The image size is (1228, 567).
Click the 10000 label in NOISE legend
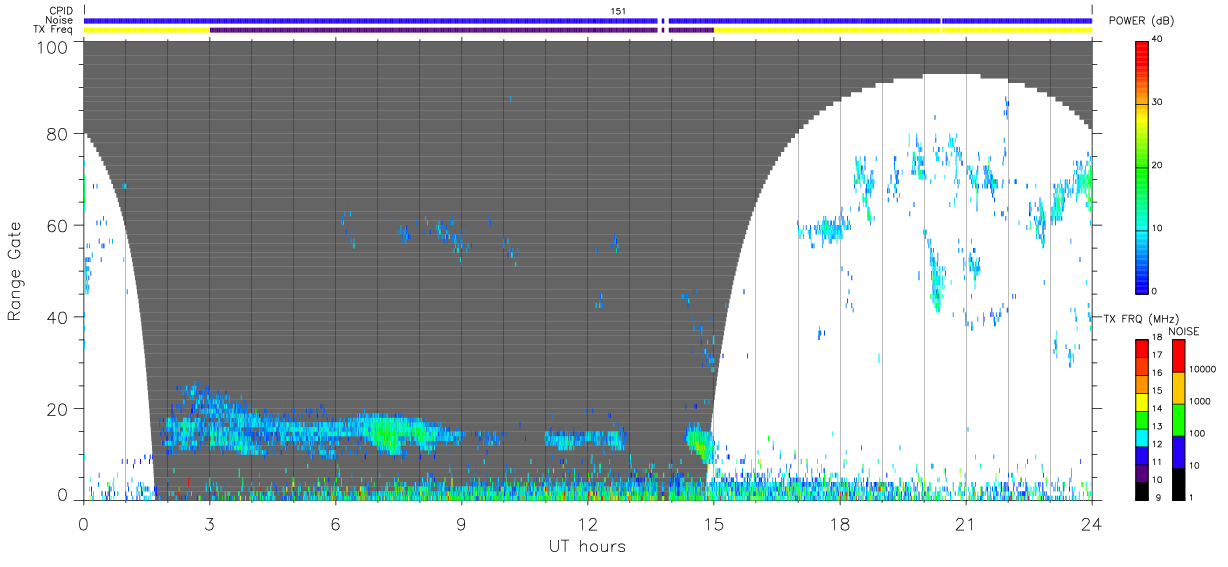[1202, 369]
